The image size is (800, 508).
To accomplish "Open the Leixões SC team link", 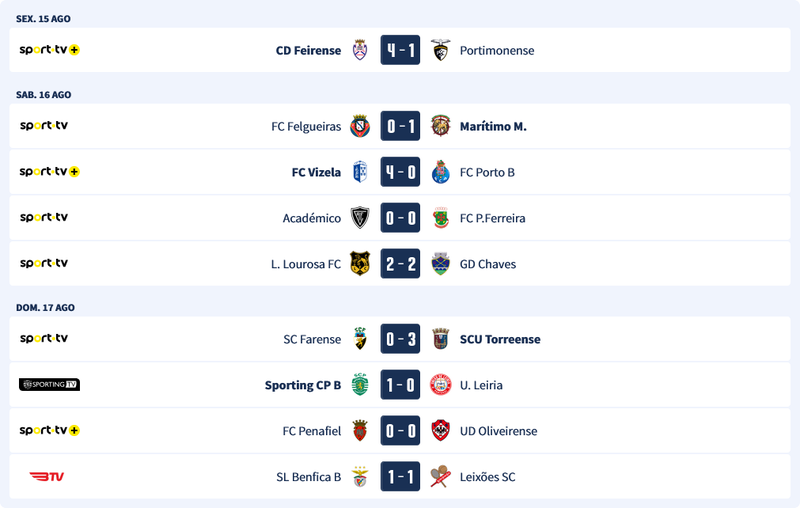I will pos(487,477).
